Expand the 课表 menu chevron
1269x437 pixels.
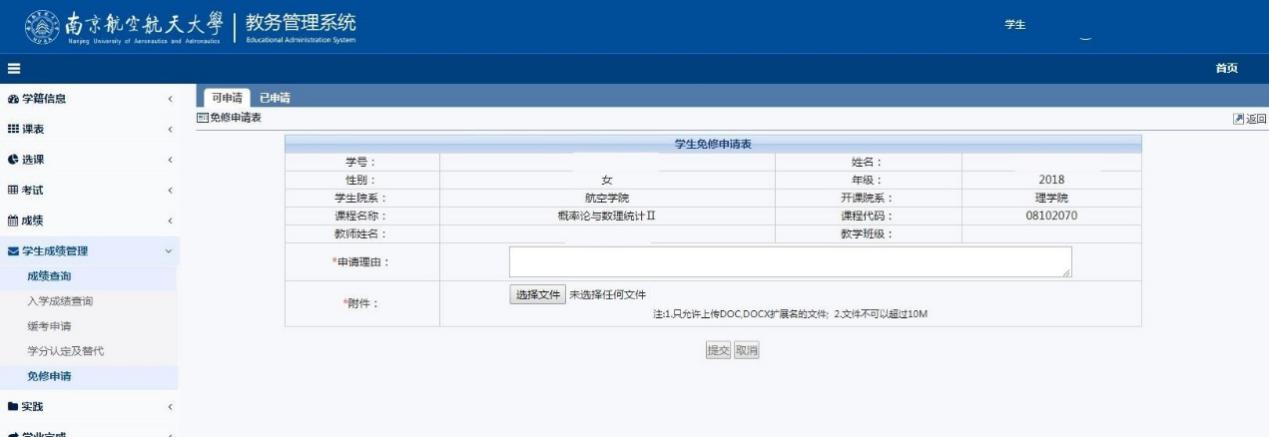(171, 129)
